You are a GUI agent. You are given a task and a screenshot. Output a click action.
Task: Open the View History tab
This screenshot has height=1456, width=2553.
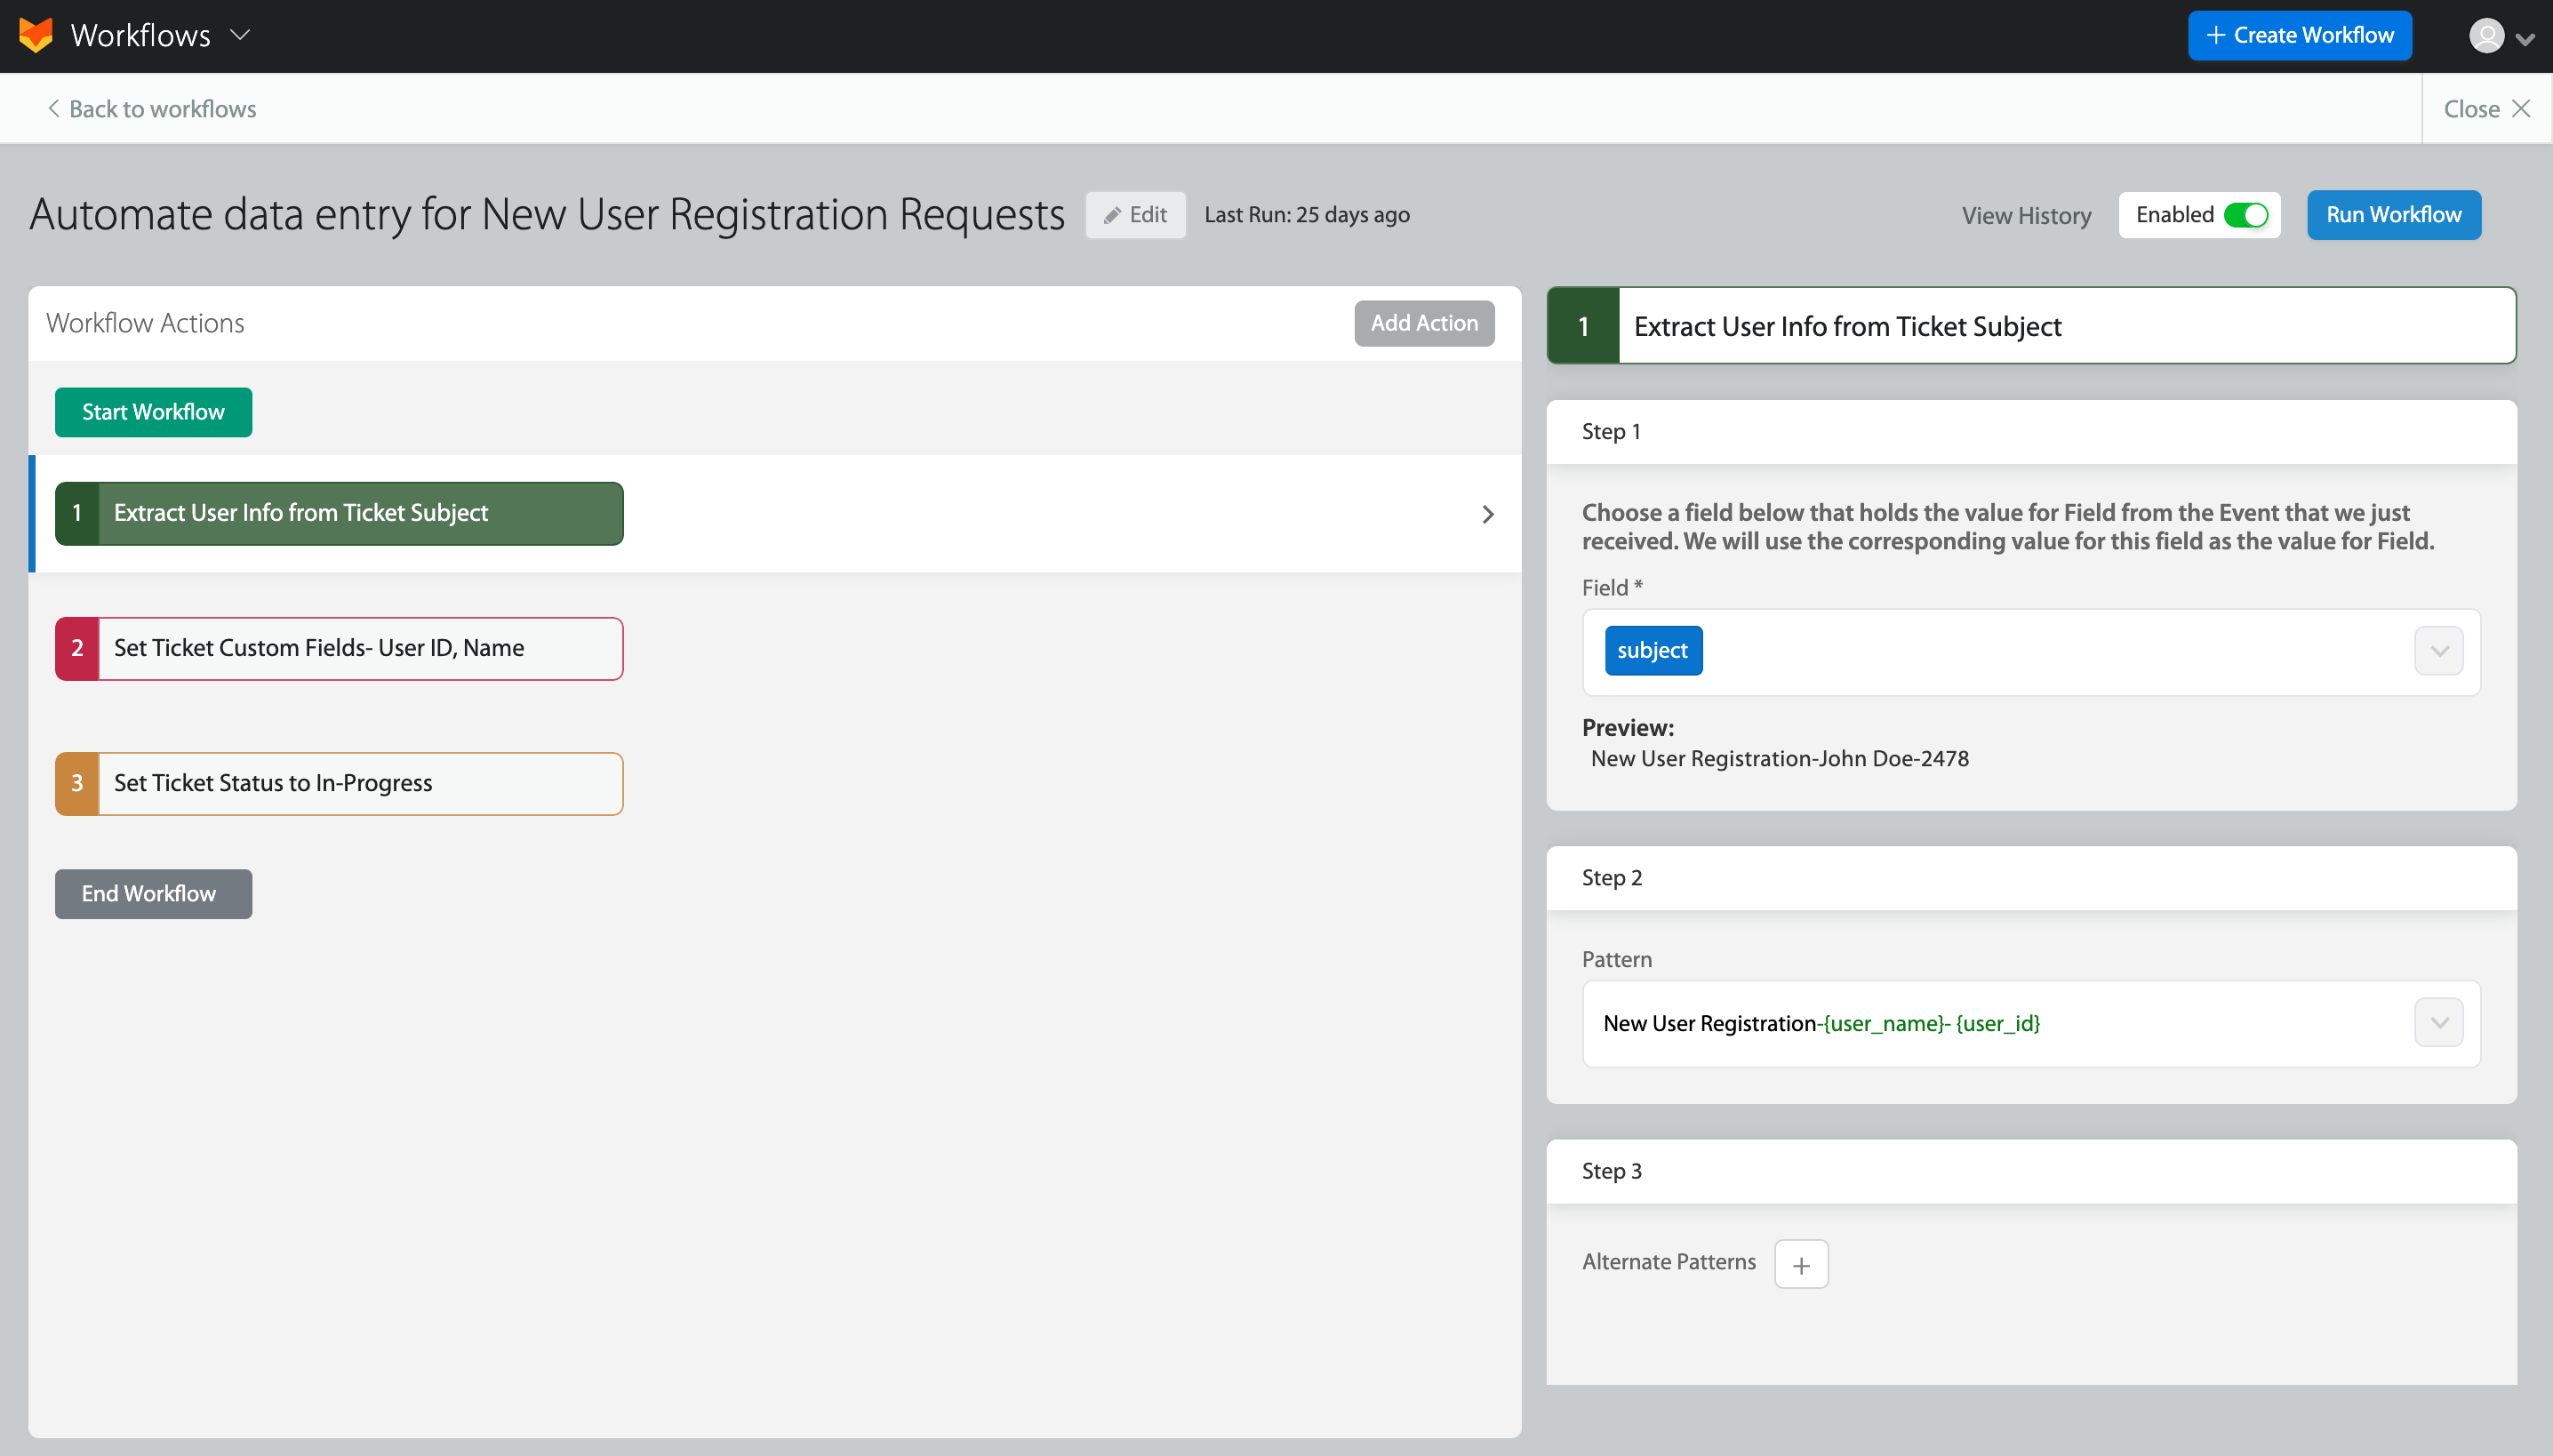[x=2025, y=214]
